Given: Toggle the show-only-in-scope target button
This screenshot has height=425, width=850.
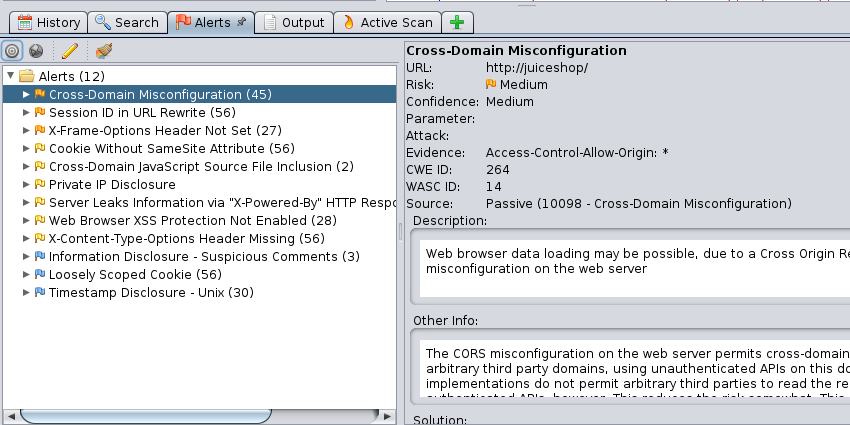Looking at the screenshot, I should point(14,50).
